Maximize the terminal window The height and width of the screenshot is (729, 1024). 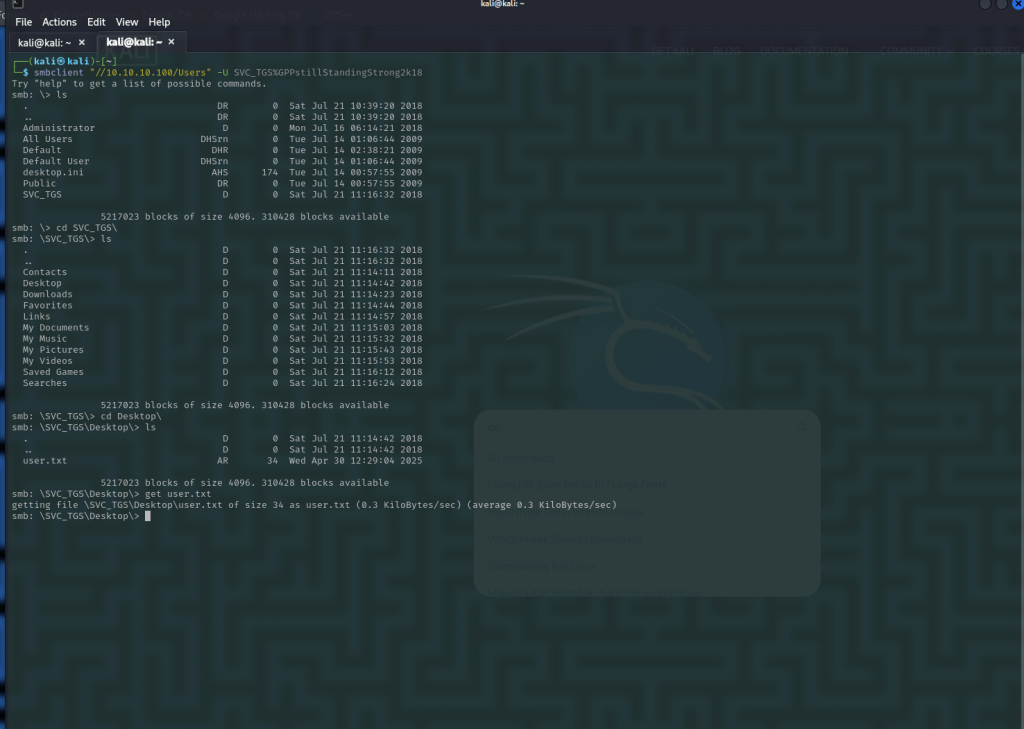click(x=1001, y=5)
